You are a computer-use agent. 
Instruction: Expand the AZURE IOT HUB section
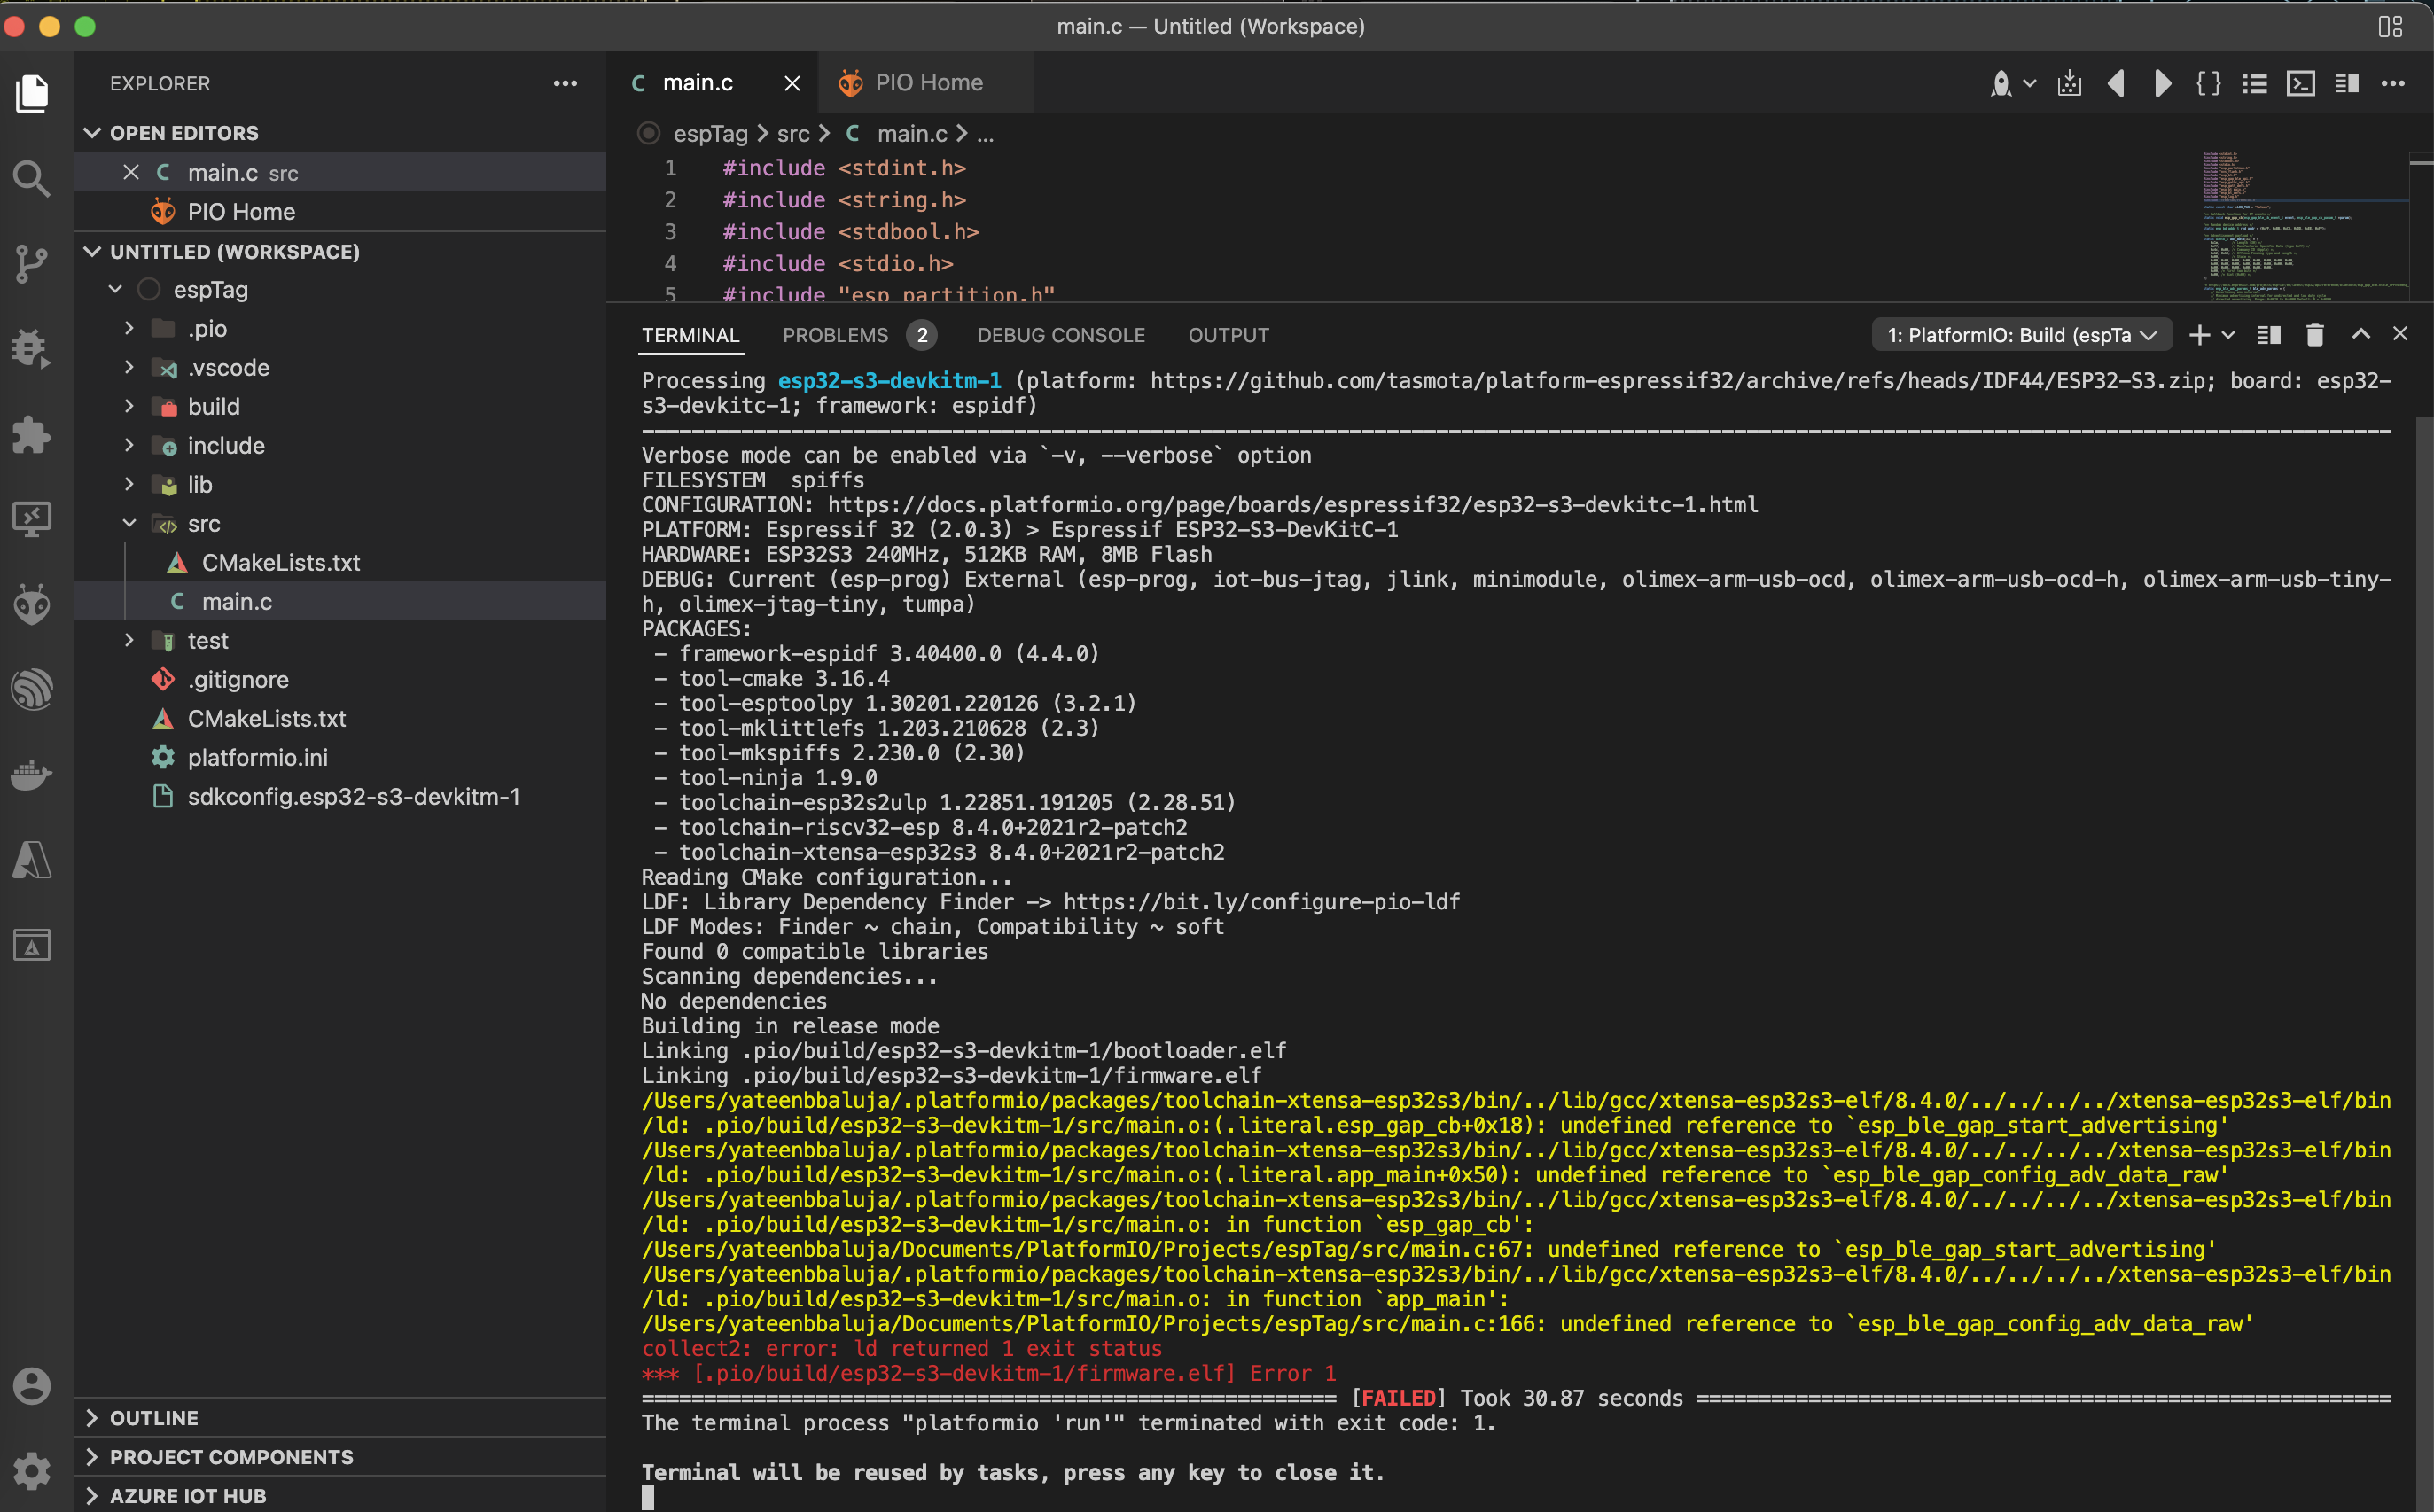coord(92,1496)
